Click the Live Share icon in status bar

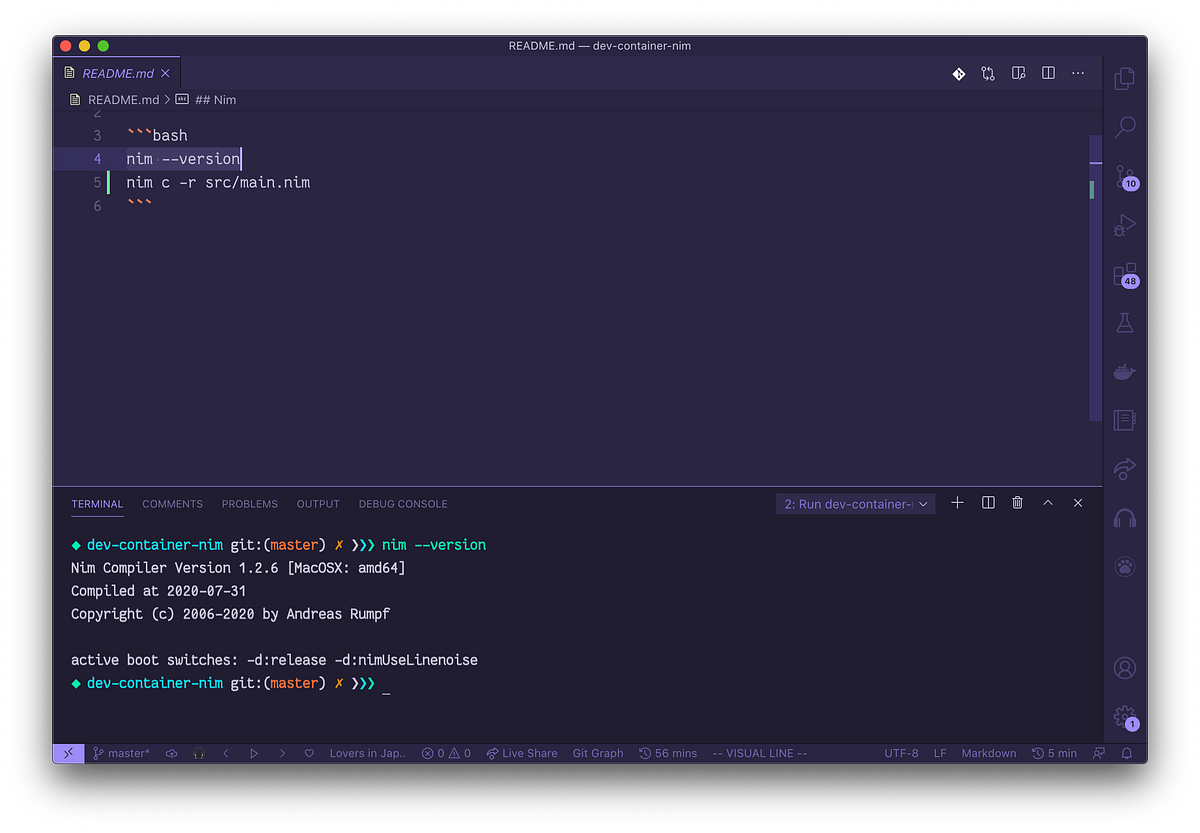click(521, 753)
